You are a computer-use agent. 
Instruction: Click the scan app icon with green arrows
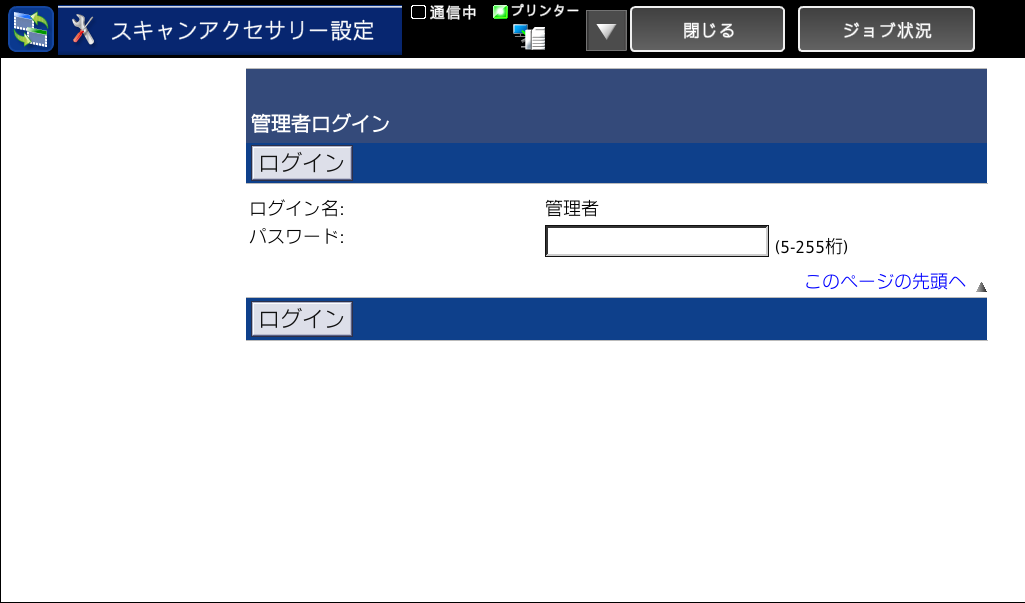coord(30,30)
